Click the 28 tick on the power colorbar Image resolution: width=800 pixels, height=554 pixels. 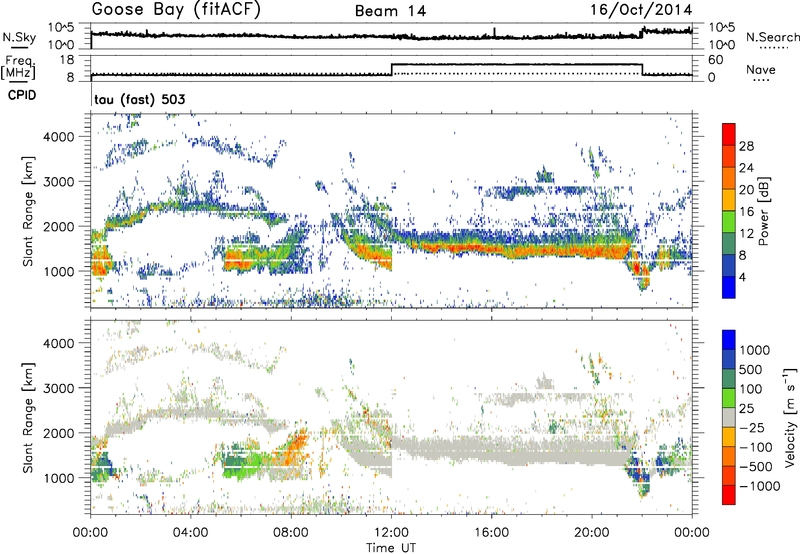click(x=746, y=146)
